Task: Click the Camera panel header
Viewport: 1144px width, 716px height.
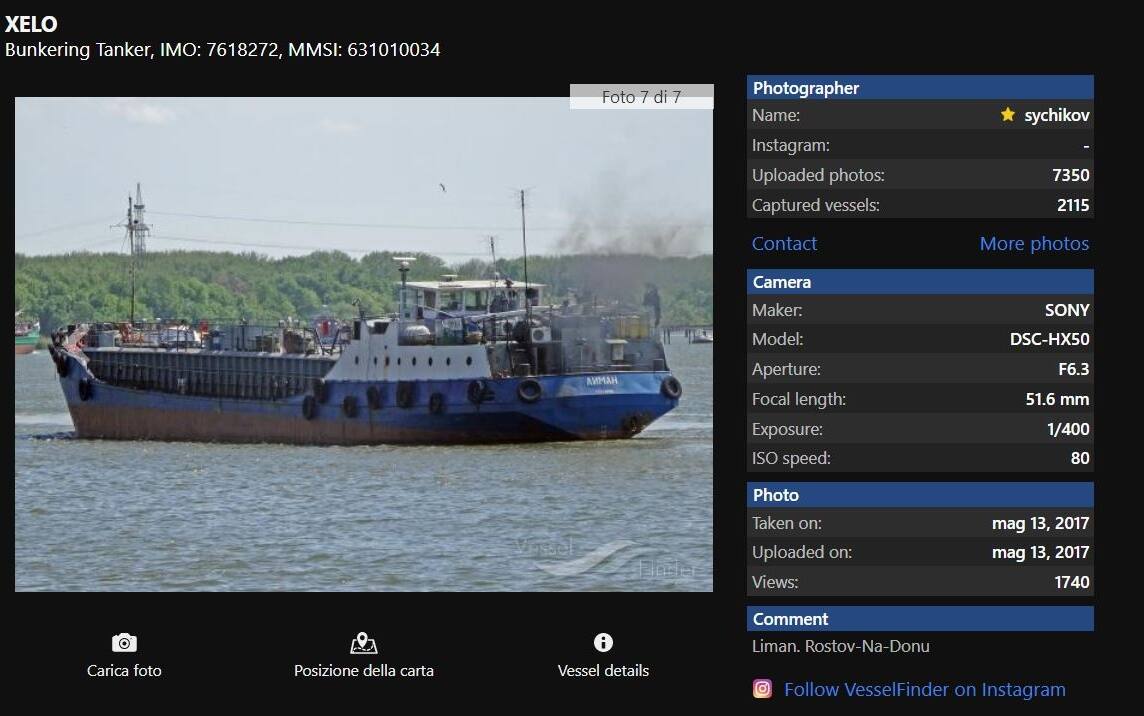Action: [781, 282]
